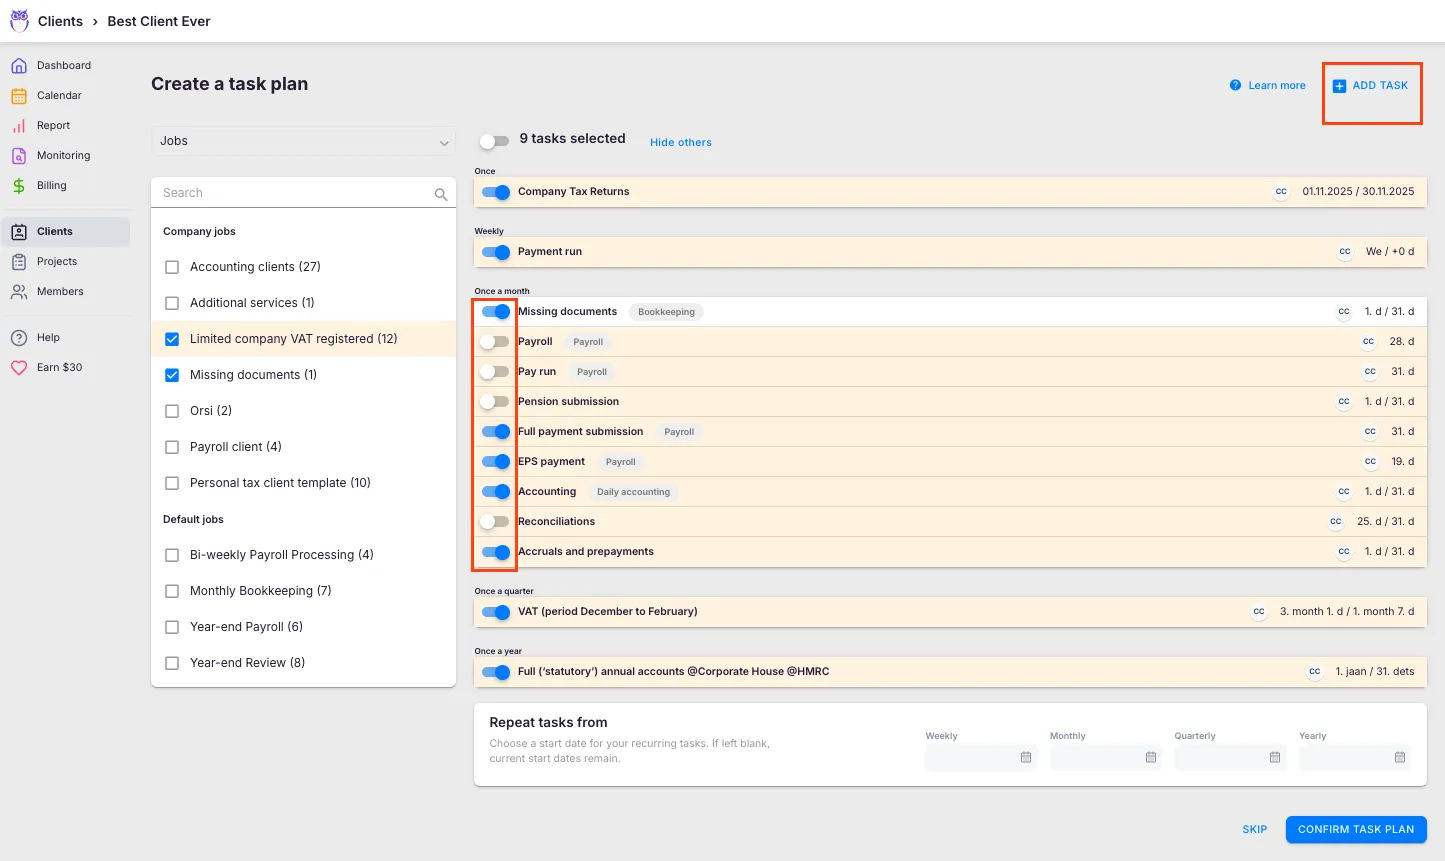
Task: Click the ADD TASK button
Action: (x=1371, y=85)
